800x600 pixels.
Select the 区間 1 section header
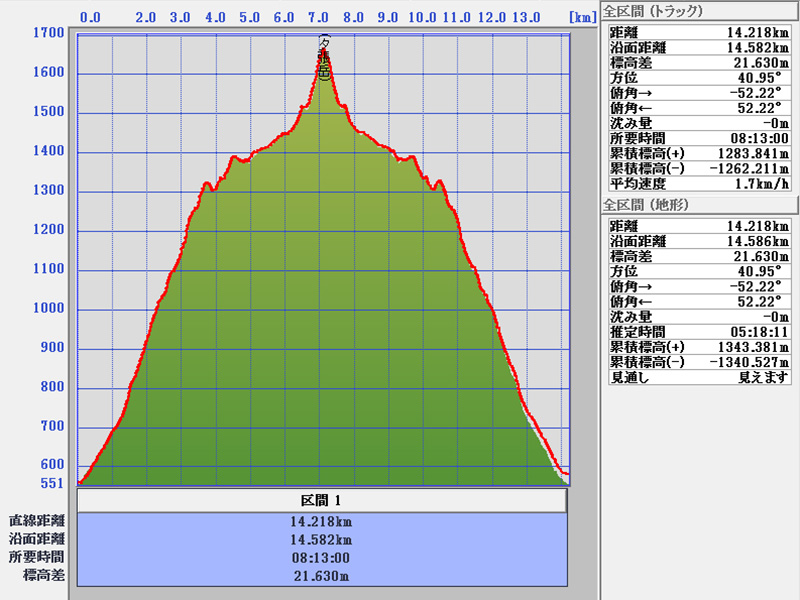321,500
